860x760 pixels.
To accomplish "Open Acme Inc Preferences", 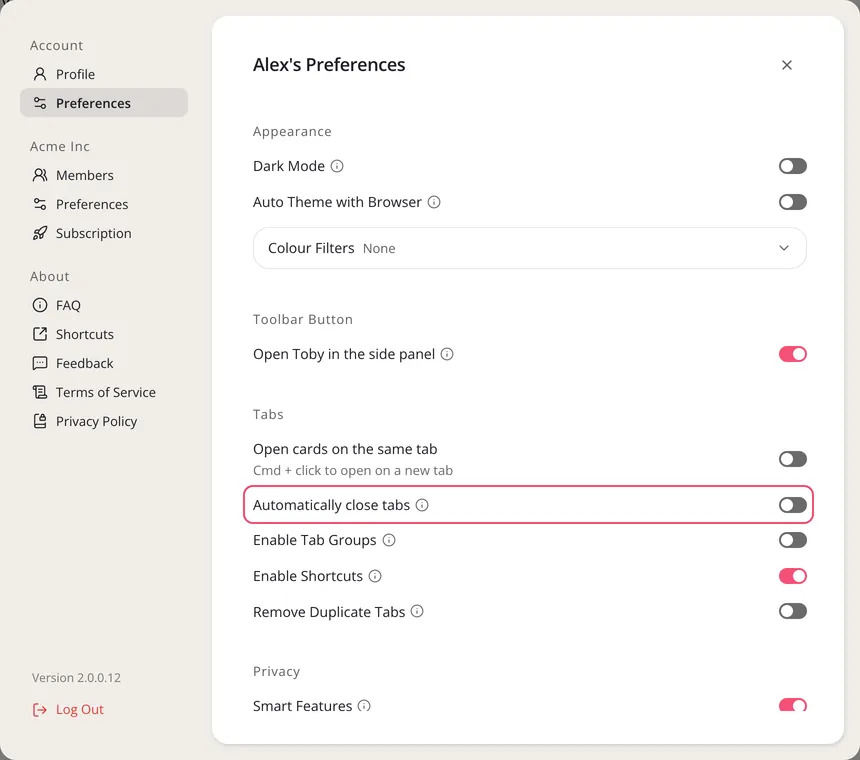I will coord(104,204).
